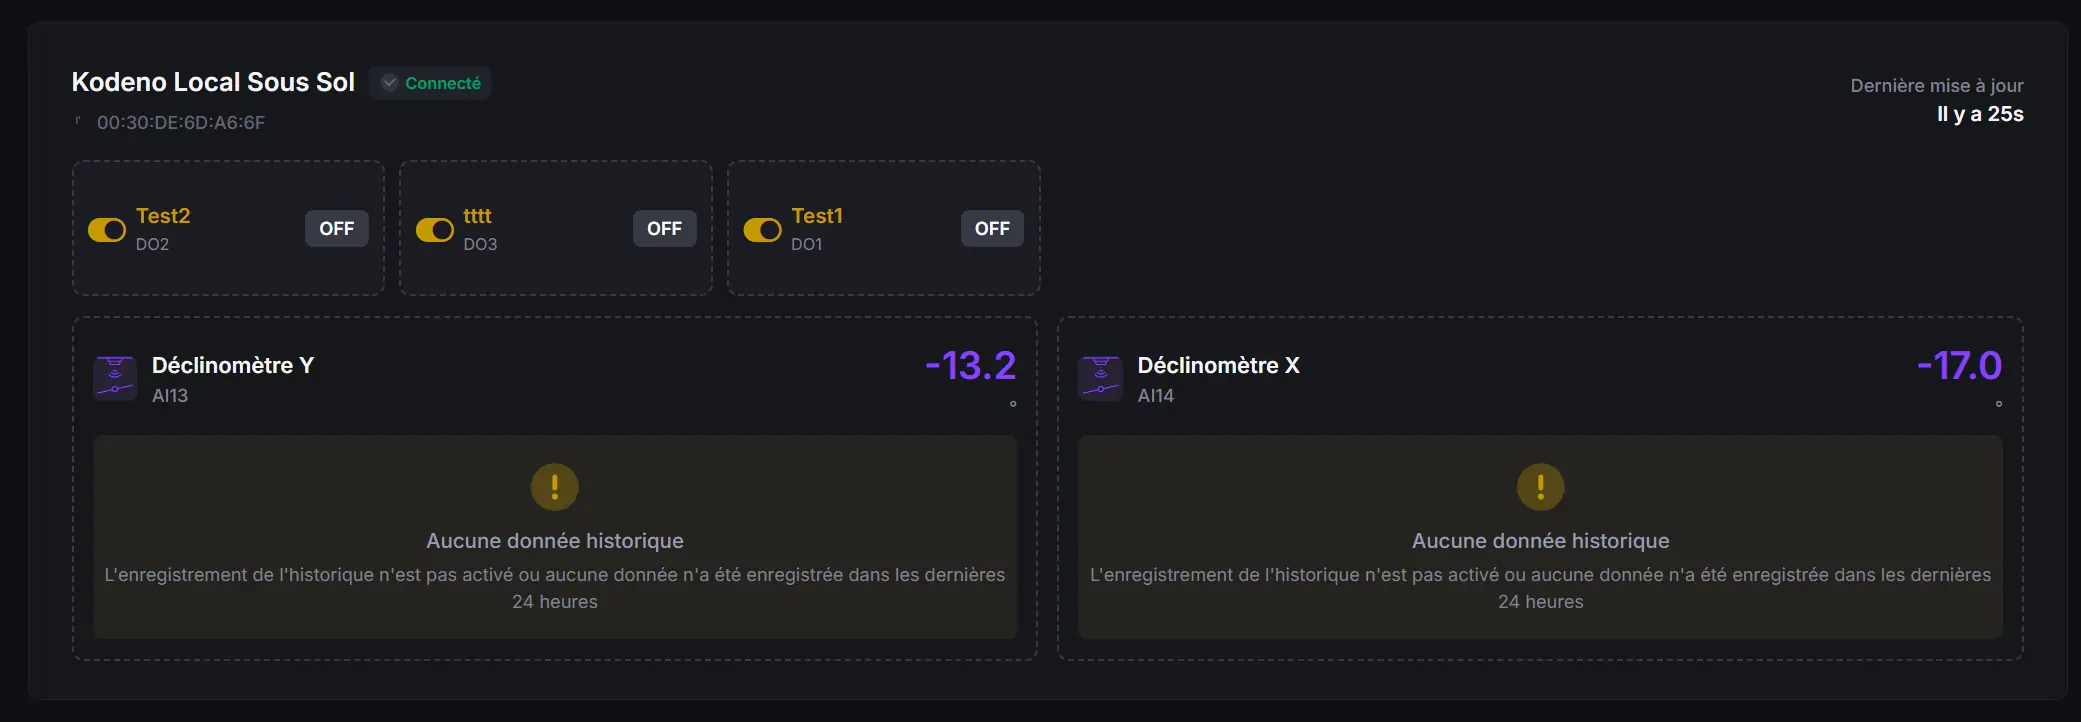This screenshot has height=722, width=2081.
Task: Click the warning icon in Déclinomètre Y panel
Action: point(555,487)
